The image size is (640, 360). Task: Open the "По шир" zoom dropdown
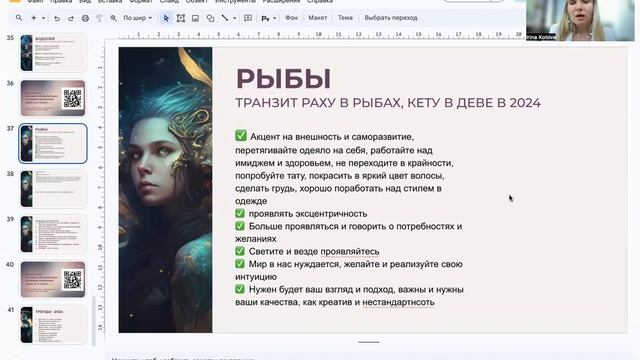(137, 18)
